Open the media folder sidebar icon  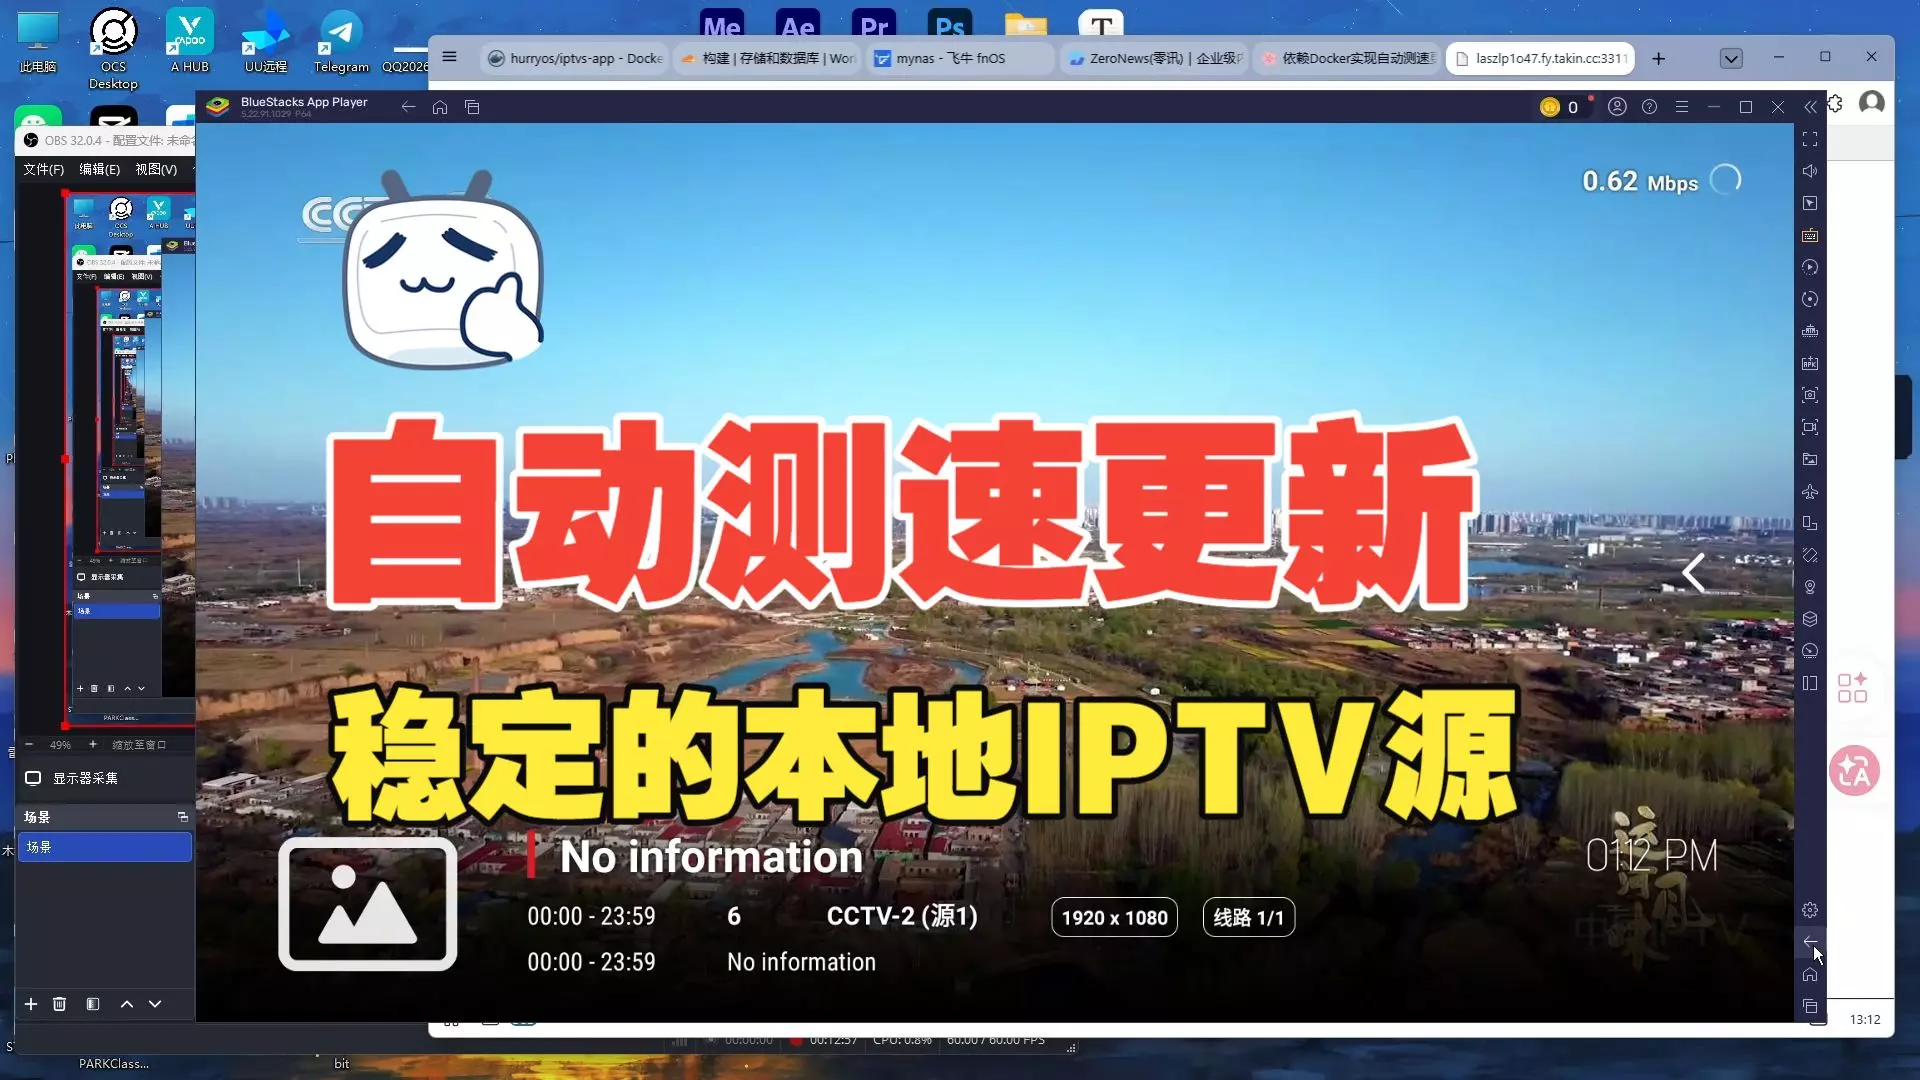point(1810,459)
